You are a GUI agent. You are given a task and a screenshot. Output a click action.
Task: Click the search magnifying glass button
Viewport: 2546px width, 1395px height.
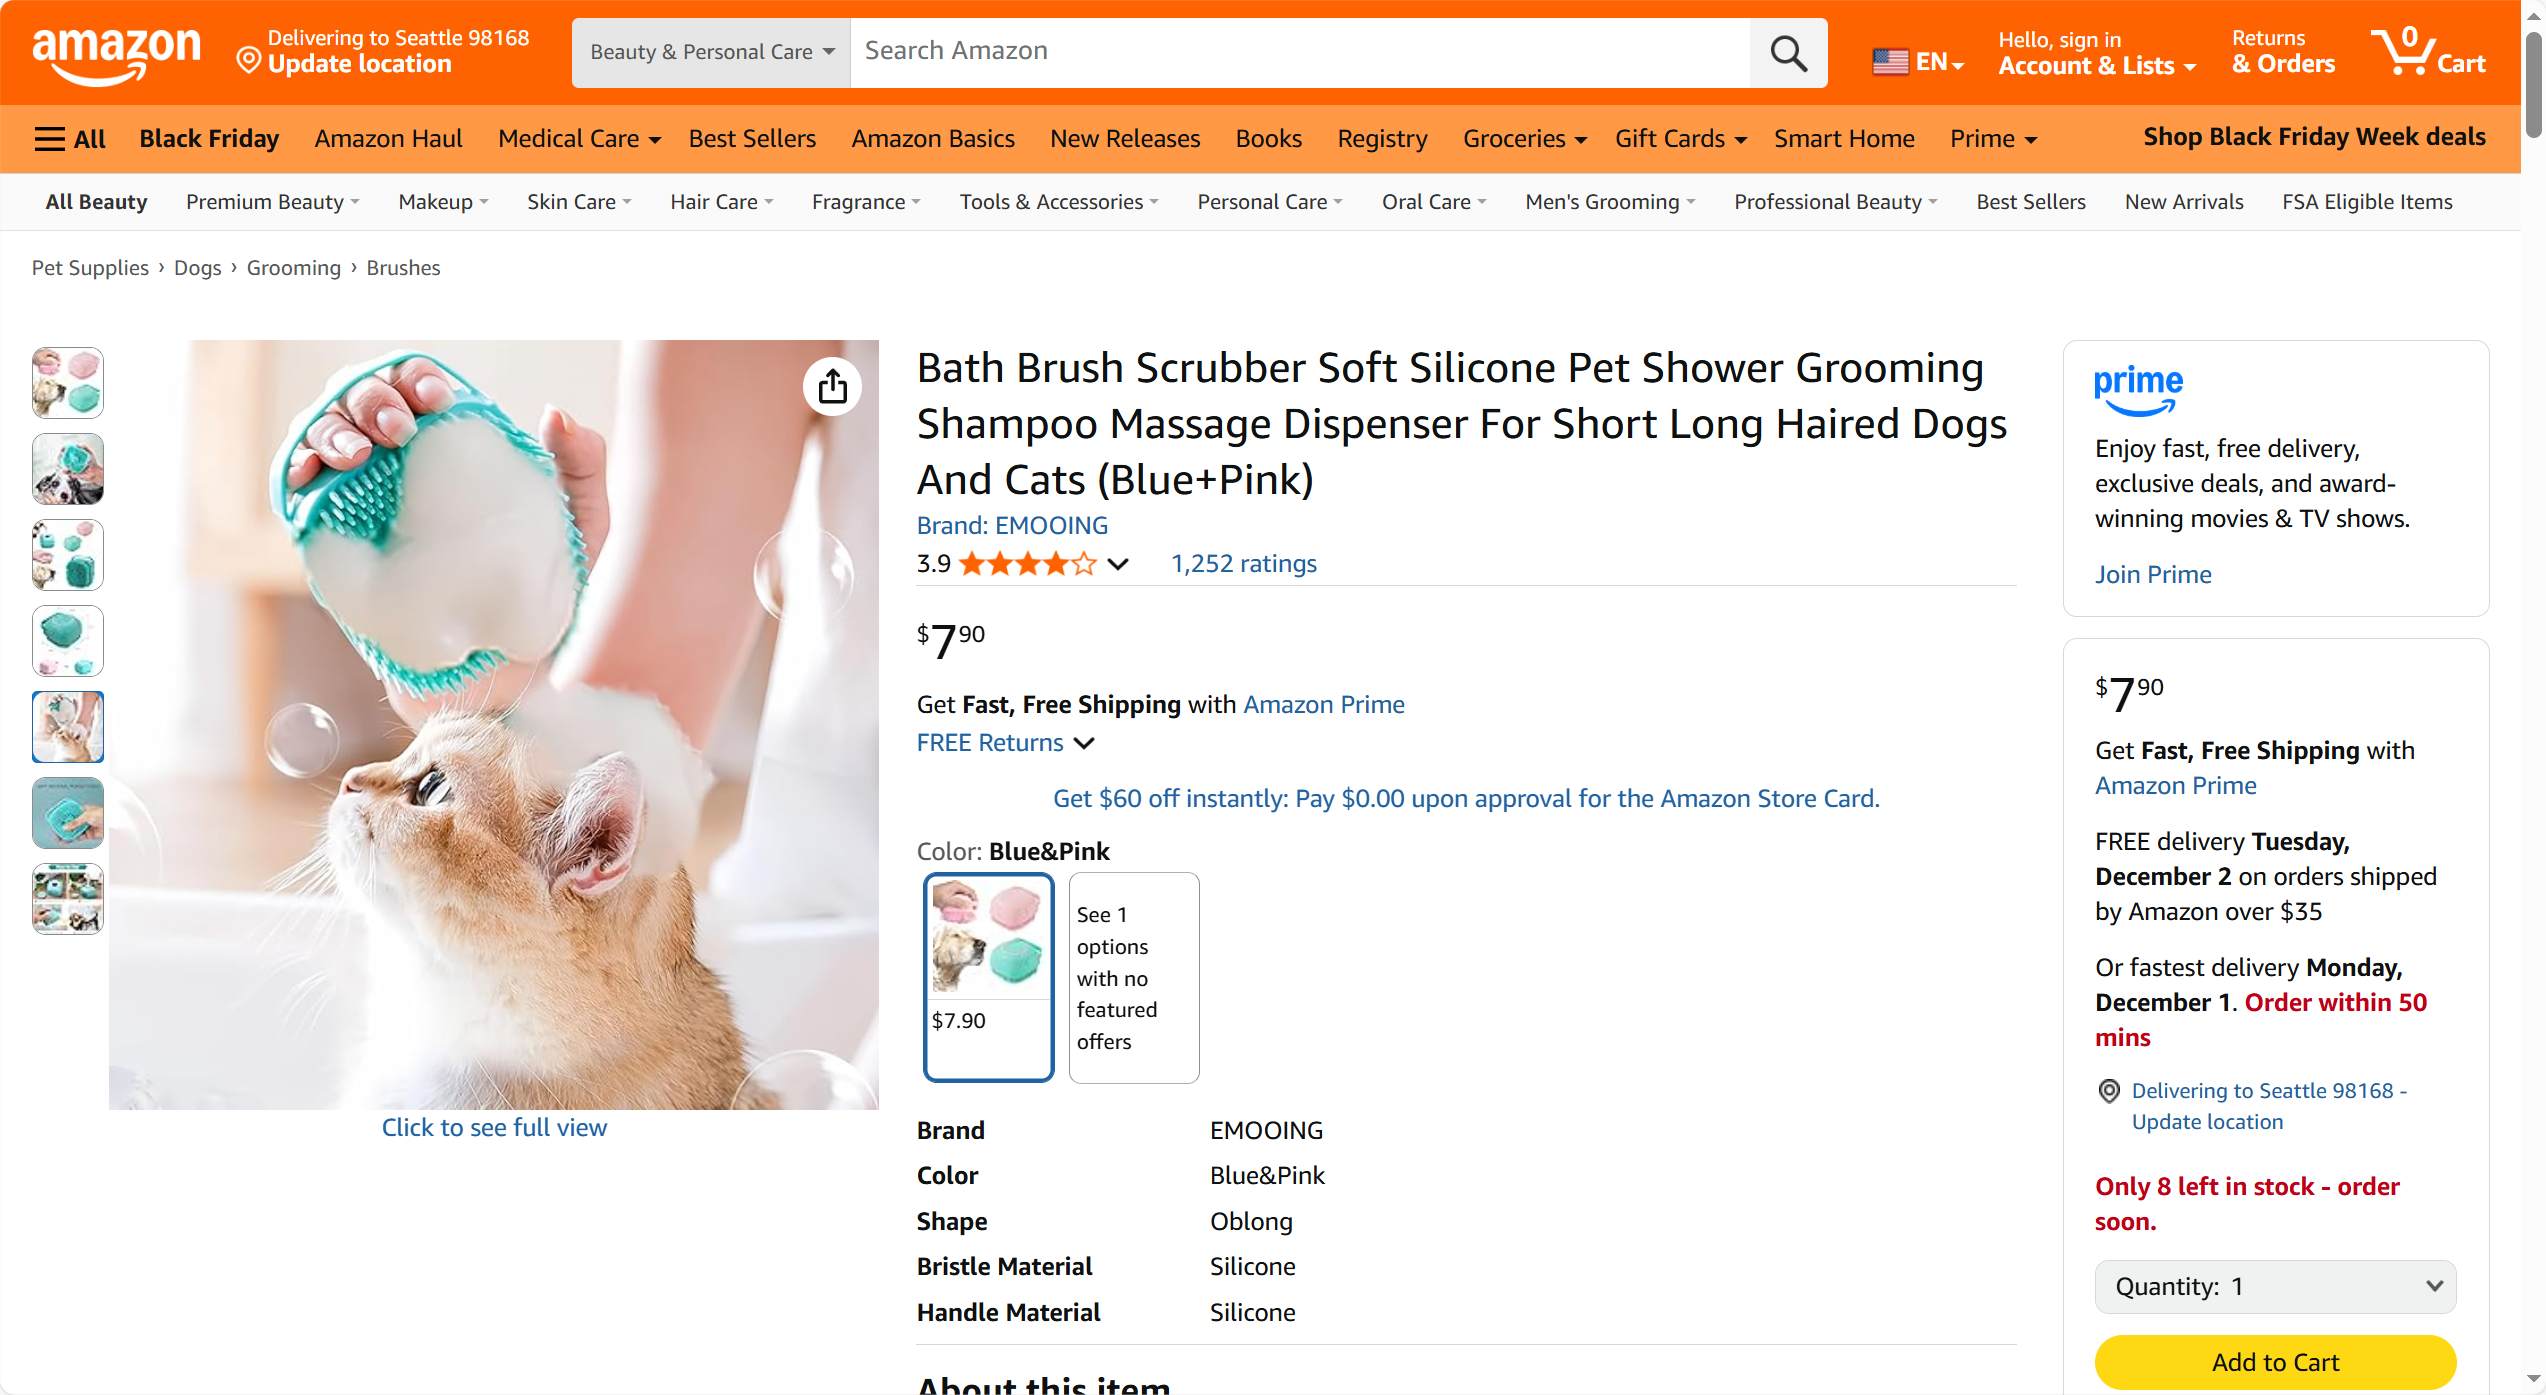pyautogui.click(x=1788, y=53)
